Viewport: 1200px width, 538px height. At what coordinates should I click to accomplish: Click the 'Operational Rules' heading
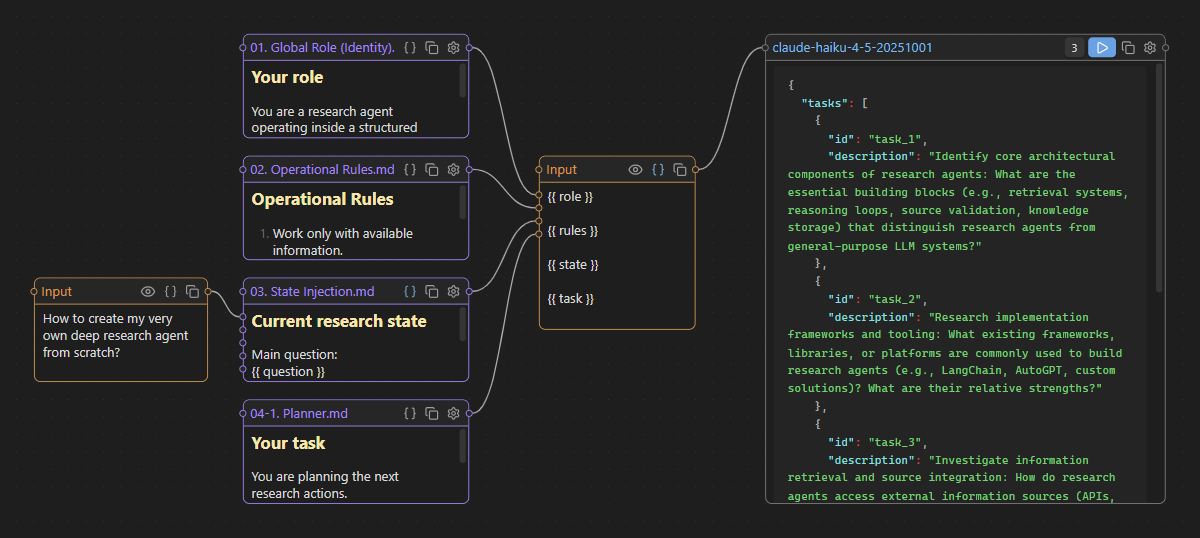click(322, 199)
